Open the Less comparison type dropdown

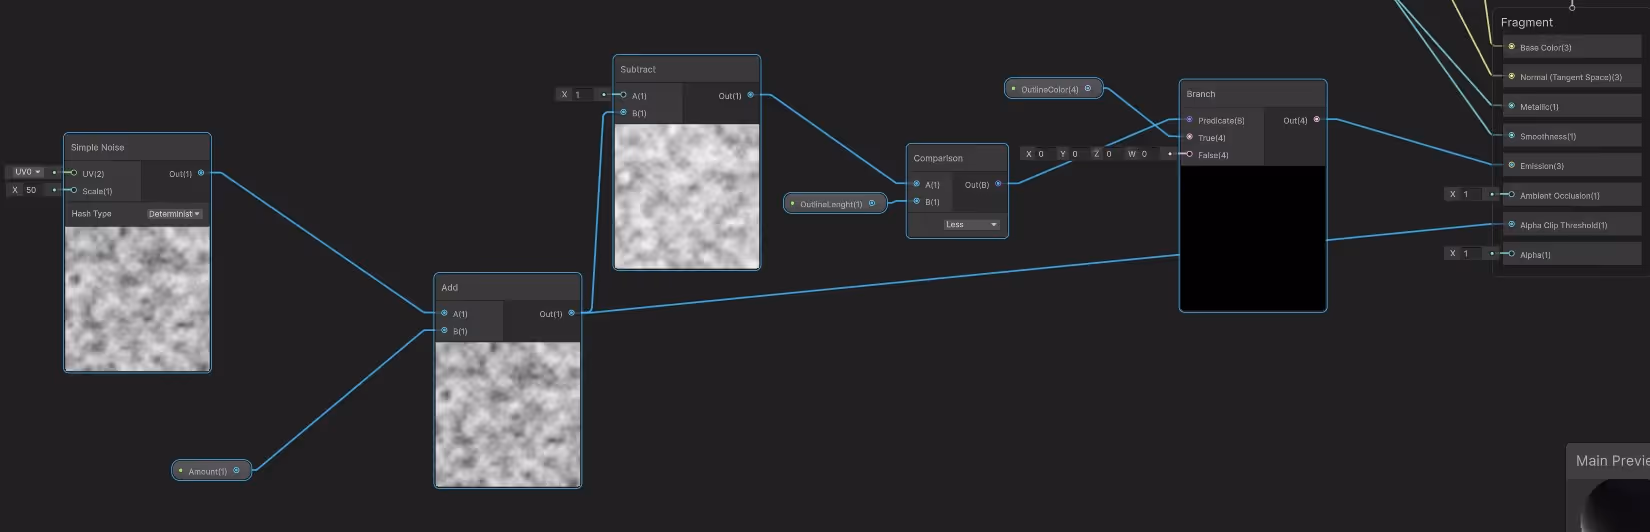coord(971,225)
